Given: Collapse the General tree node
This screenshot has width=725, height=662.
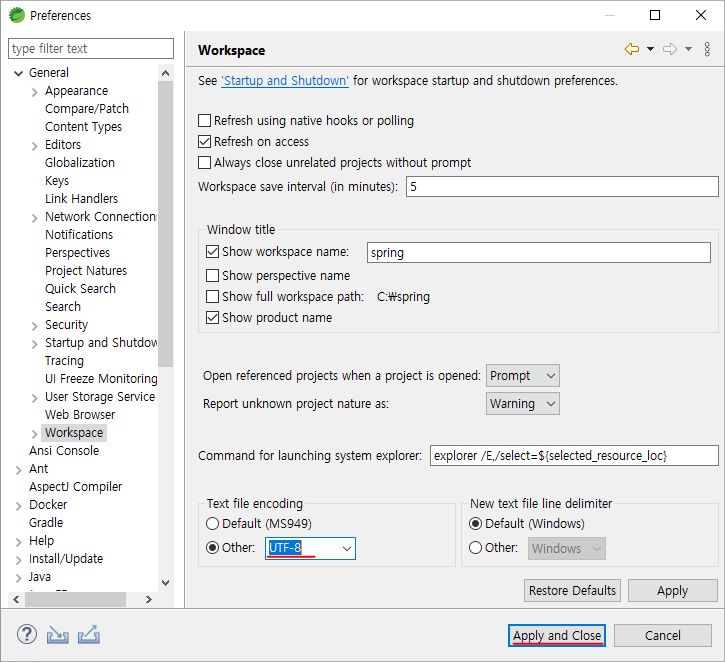Looking at the screenshot, I should (18, 73).
